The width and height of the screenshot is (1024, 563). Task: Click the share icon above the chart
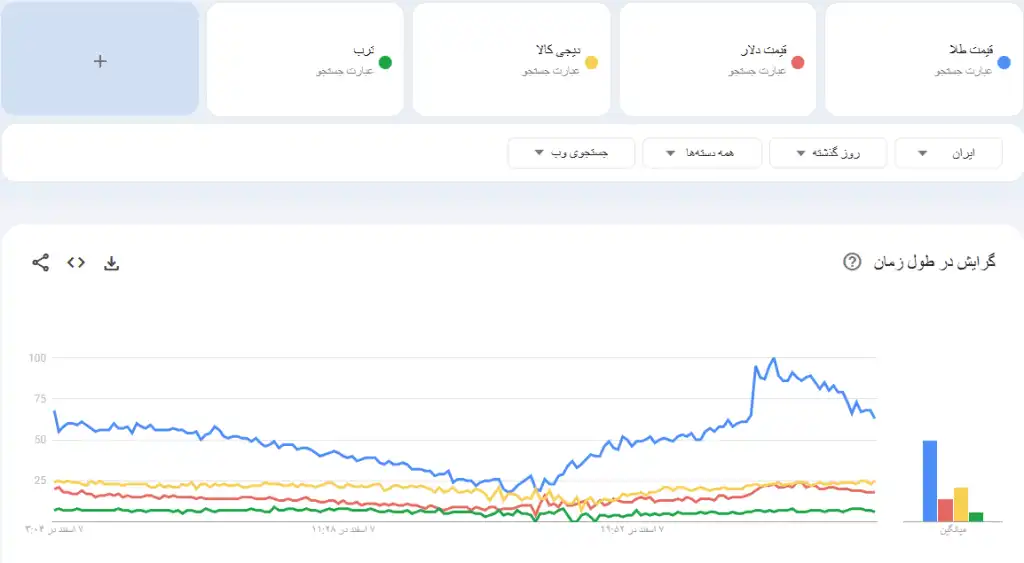tap(41, 263)
